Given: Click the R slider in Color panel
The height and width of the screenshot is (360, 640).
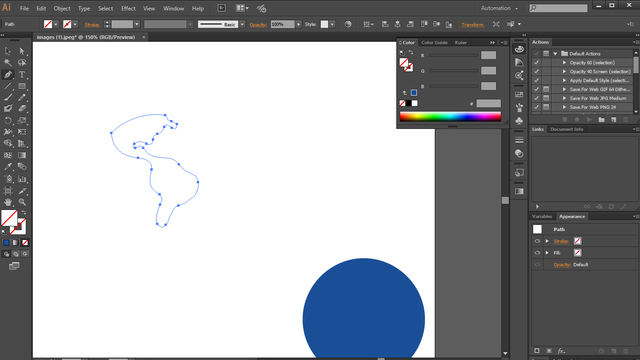Looking at the screenshot, I should pyautogui.click(x=453, y=55).
